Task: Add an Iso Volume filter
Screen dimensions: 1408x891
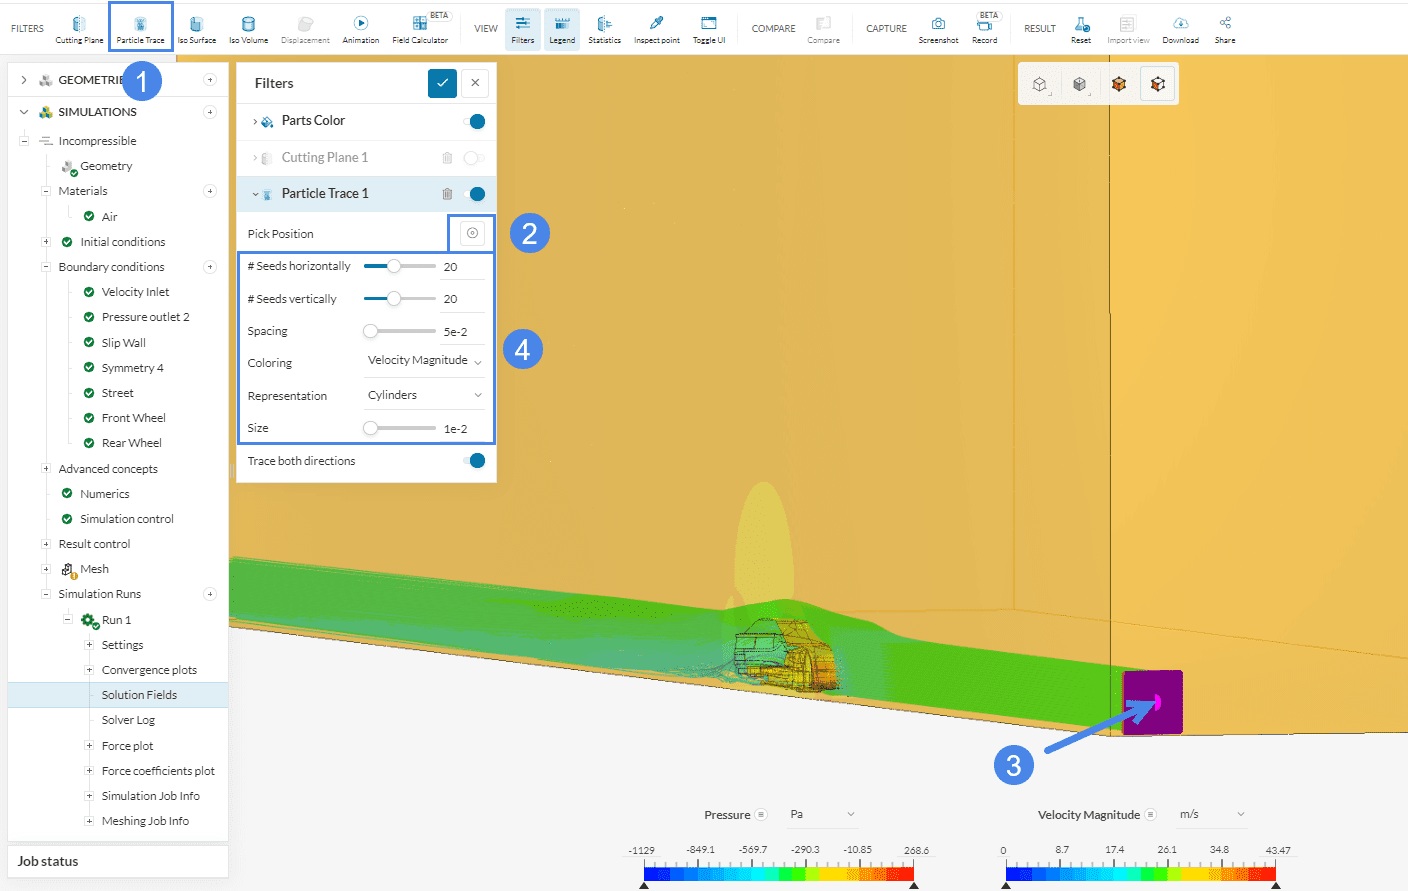Action: coord(248,28)
